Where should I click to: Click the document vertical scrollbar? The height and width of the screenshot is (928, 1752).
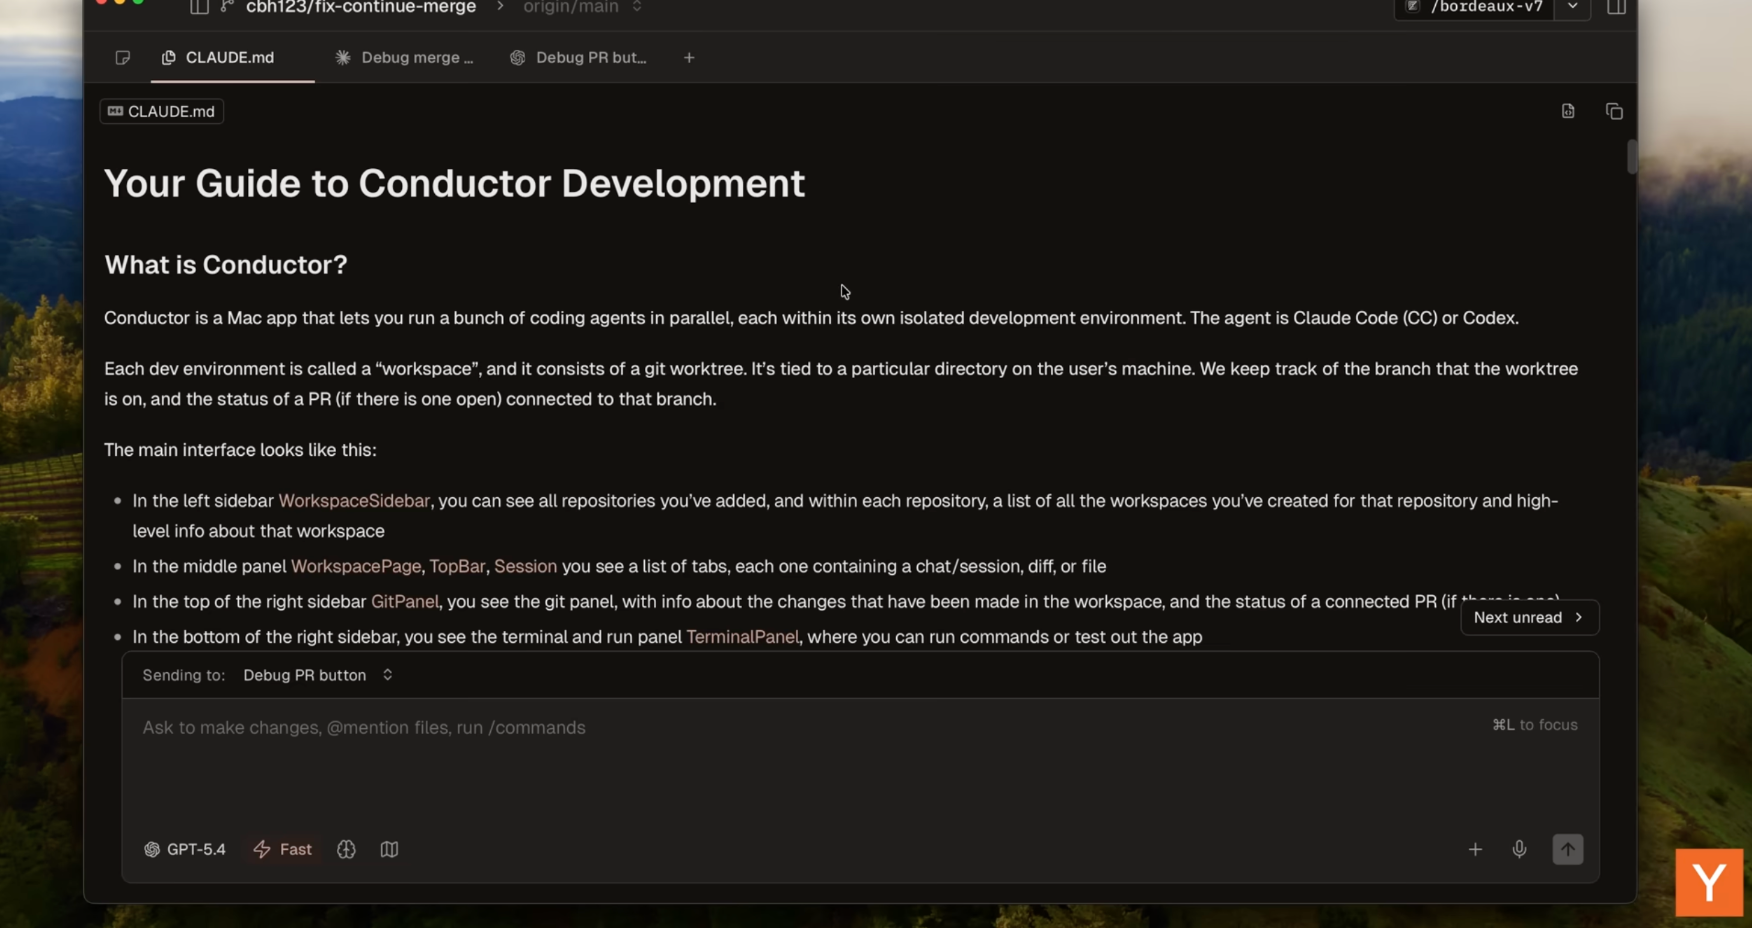click(1631, 157)
